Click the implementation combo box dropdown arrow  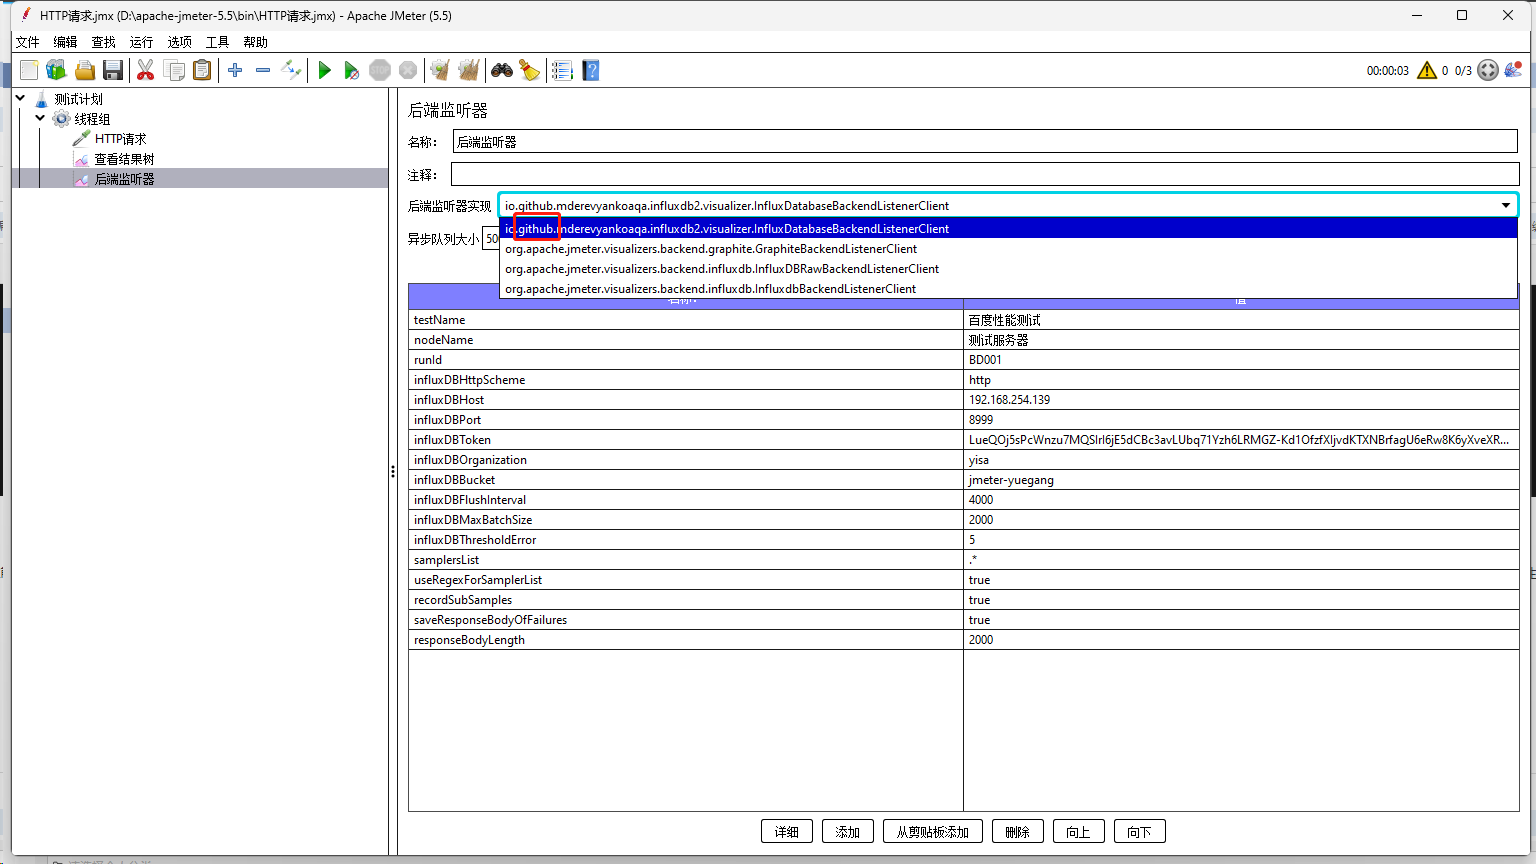coord(1506,205)
